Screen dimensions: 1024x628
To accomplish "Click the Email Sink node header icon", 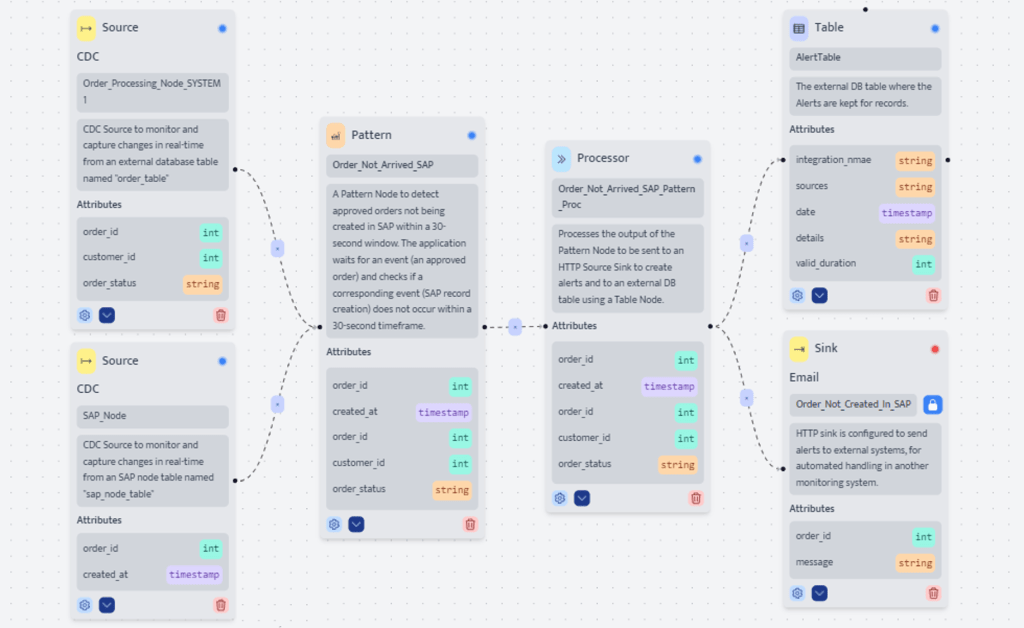I will coord(799,348).
